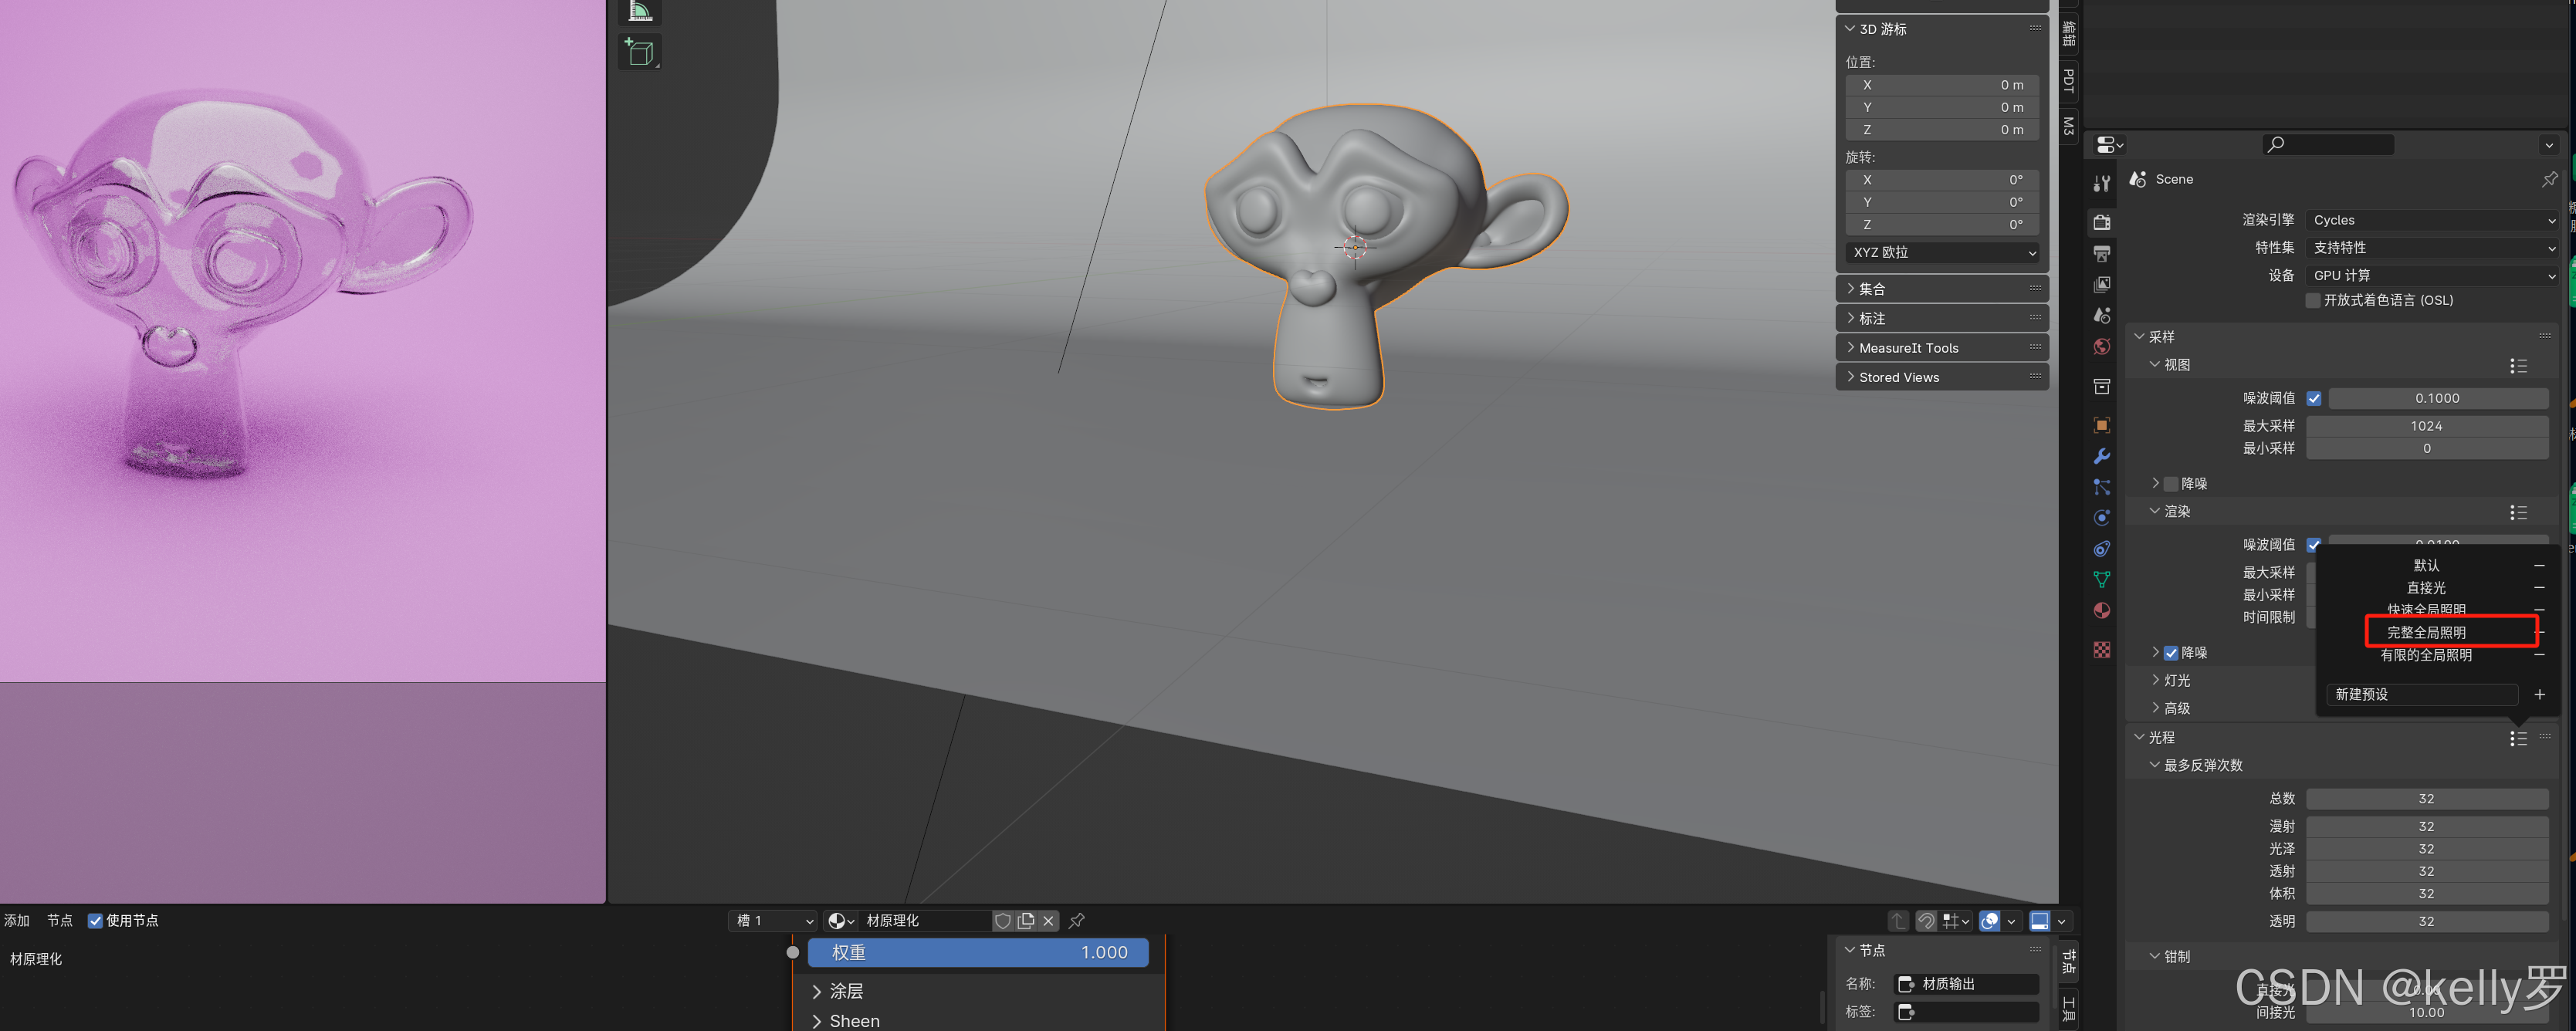Select 直接光 preset from list
Viewport: 2576px width, 1031px height.
[x=2426, y=587]
